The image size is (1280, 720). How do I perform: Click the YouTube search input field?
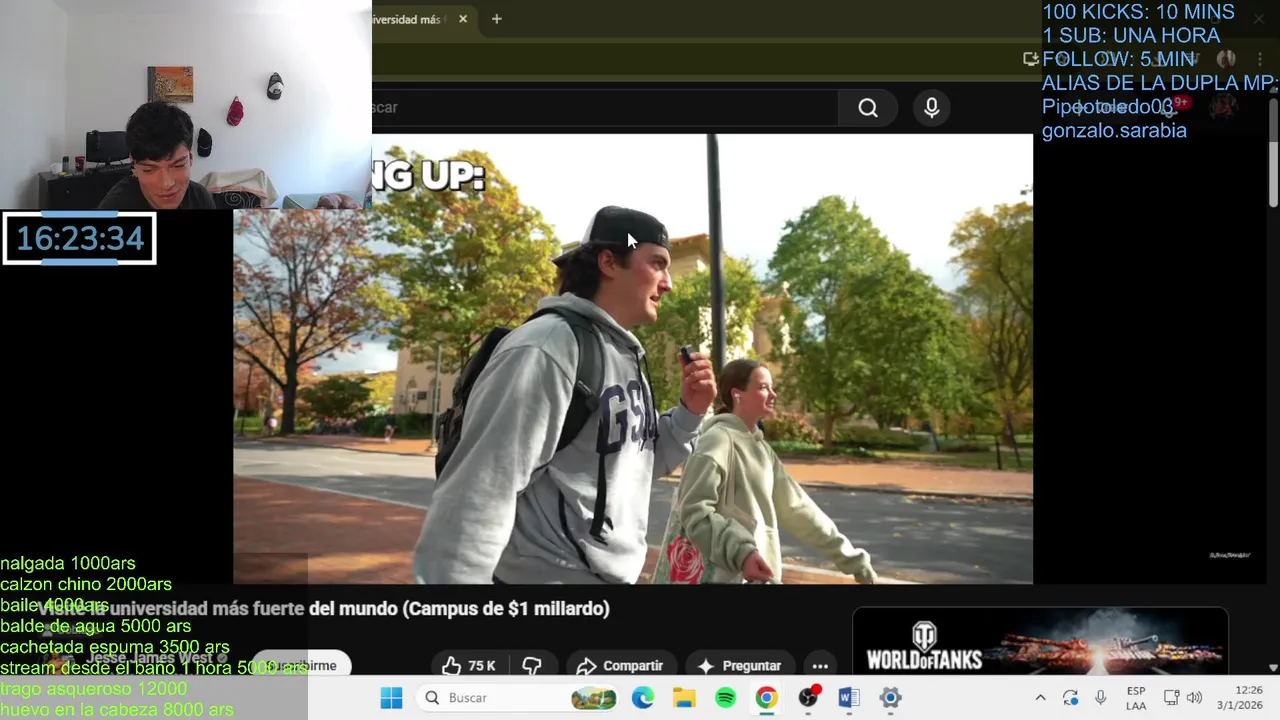(x=604, y=108)
